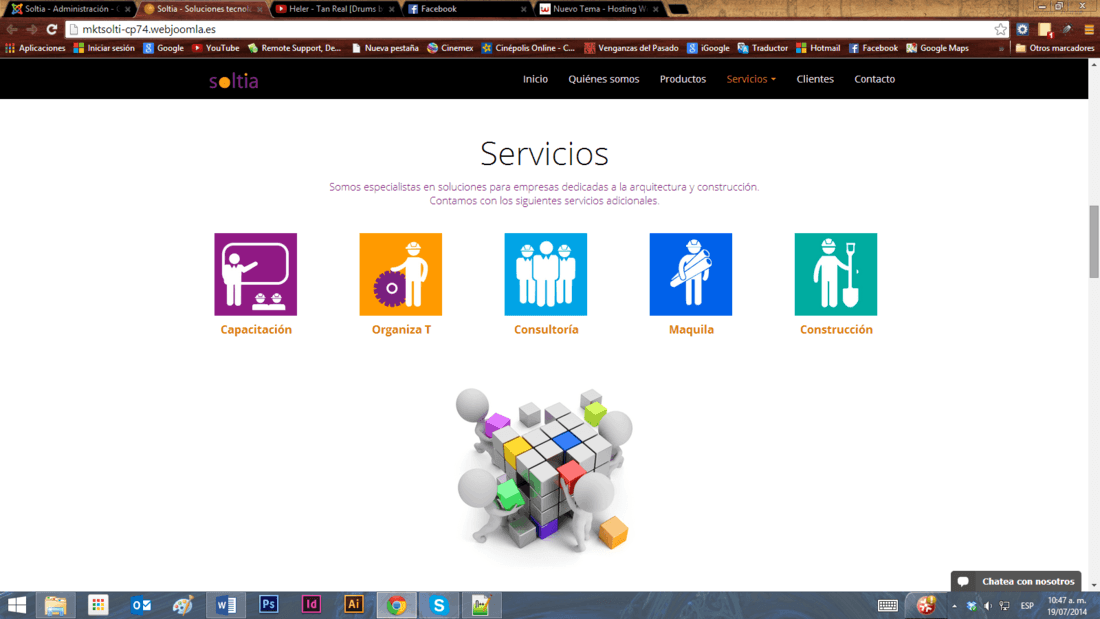Switch to Nuevo Tema - Hosting tab
This screenshot has height=619, width=1100.
[x=598, y=9]
